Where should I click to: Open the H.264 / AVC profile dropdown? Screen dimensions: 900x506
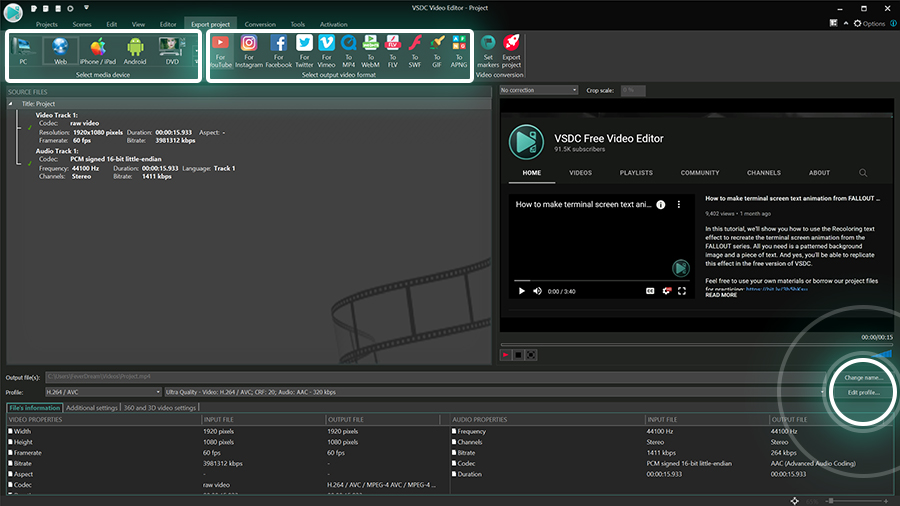(103, 392)
